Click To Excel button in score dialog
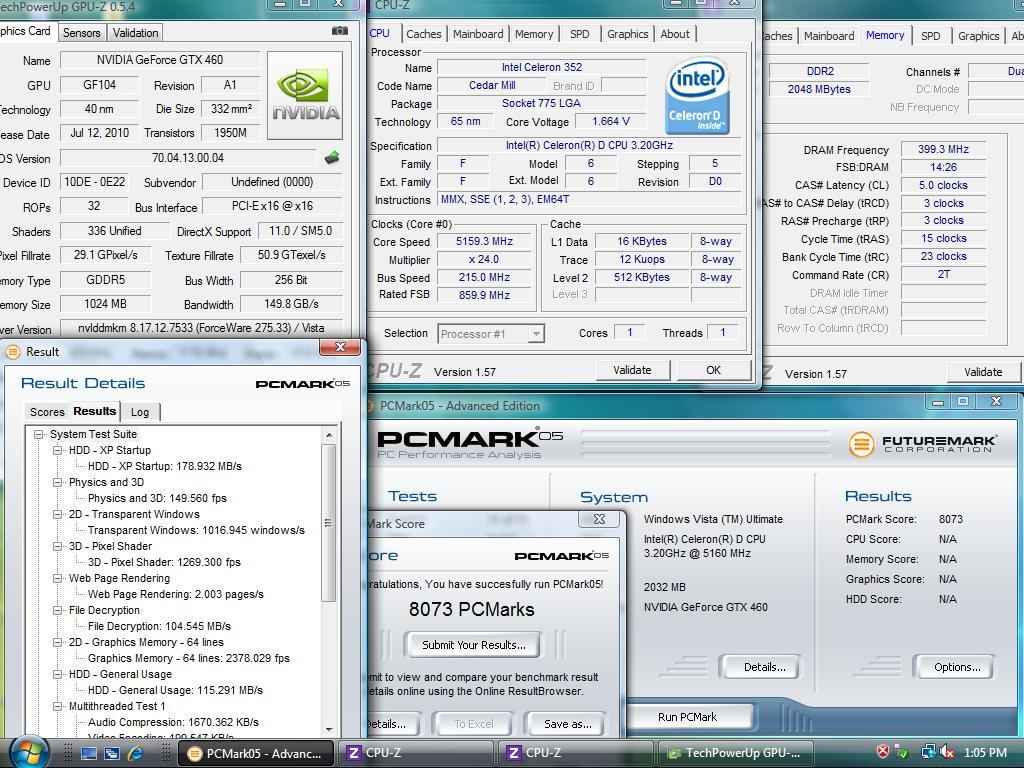1024x768 pixels. tap(473, 724)
